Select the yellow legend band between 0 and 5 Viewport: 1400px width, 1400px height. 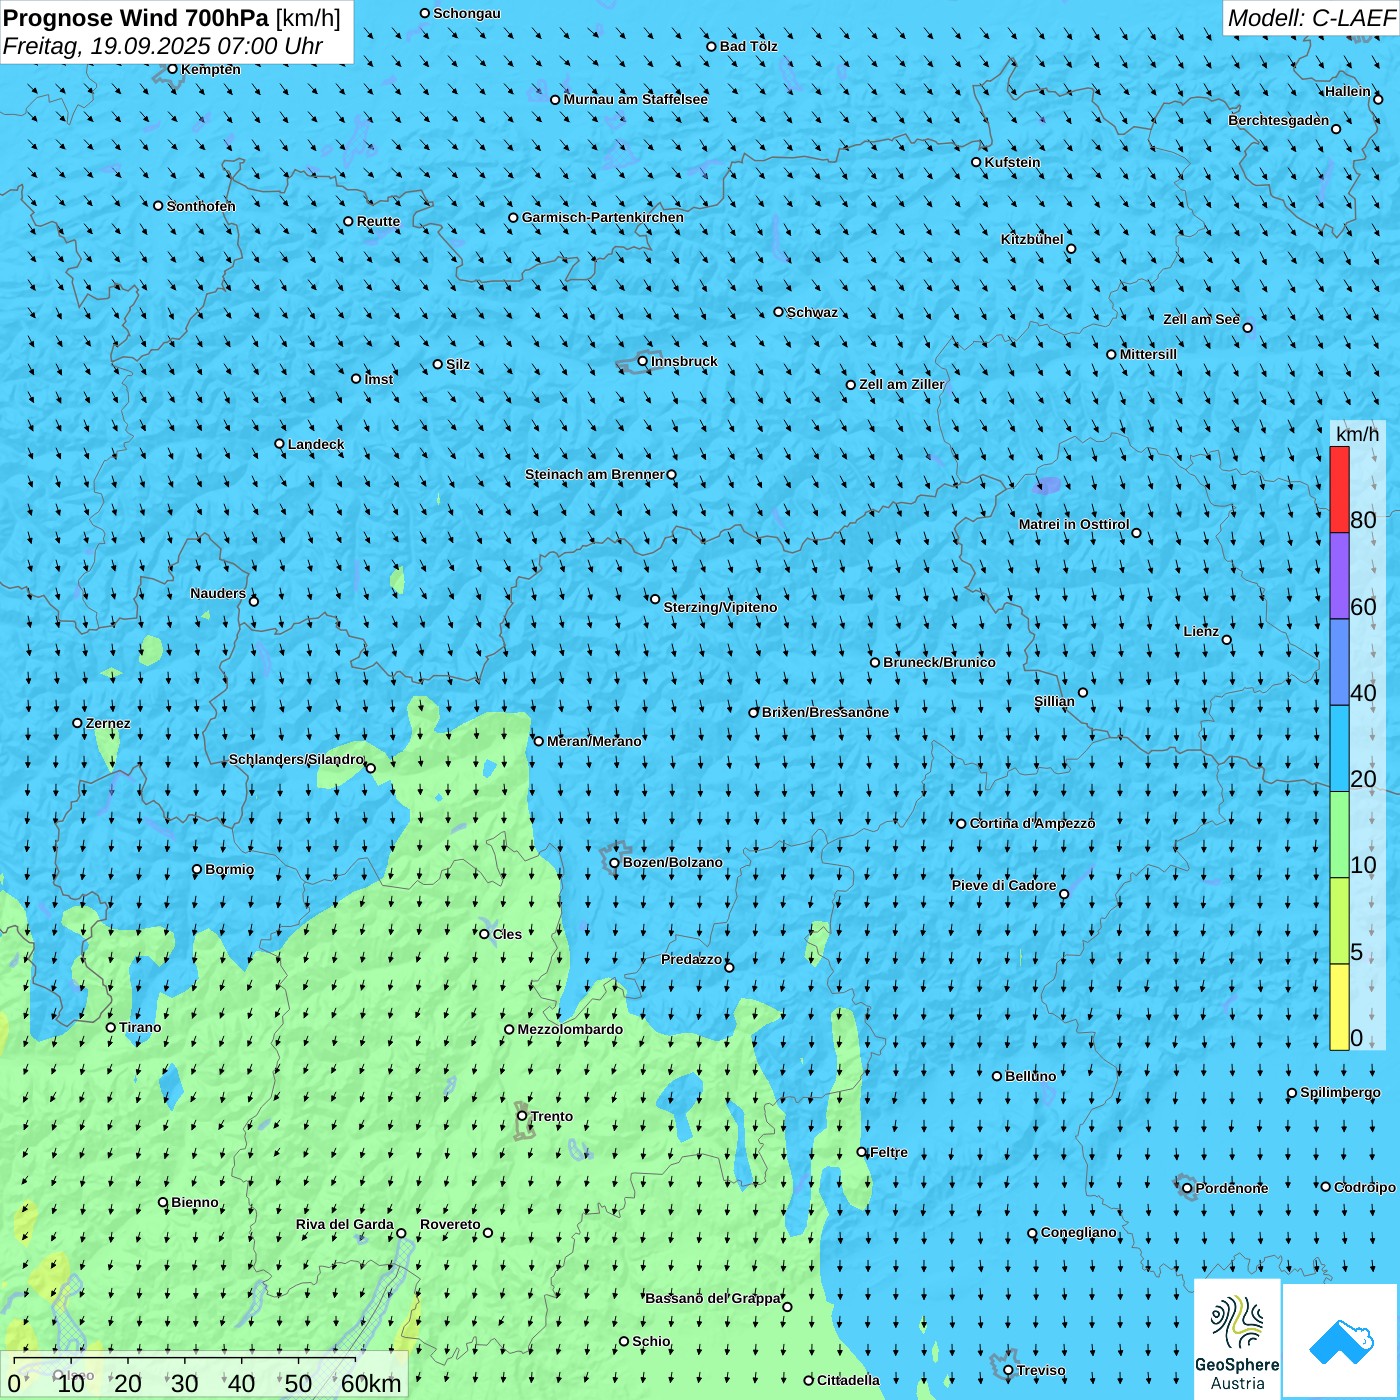tap(1339, 1007)
